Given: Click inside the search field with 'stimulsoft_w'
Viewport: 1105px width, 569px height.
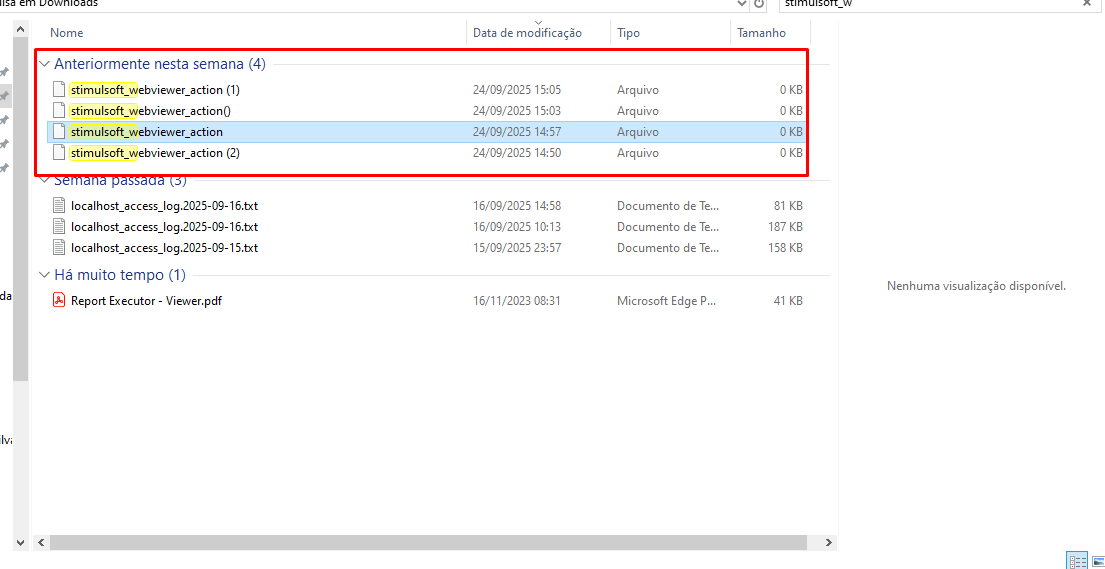Looking at the screenshot, I should pyautogui.click(x=920, y=4).
